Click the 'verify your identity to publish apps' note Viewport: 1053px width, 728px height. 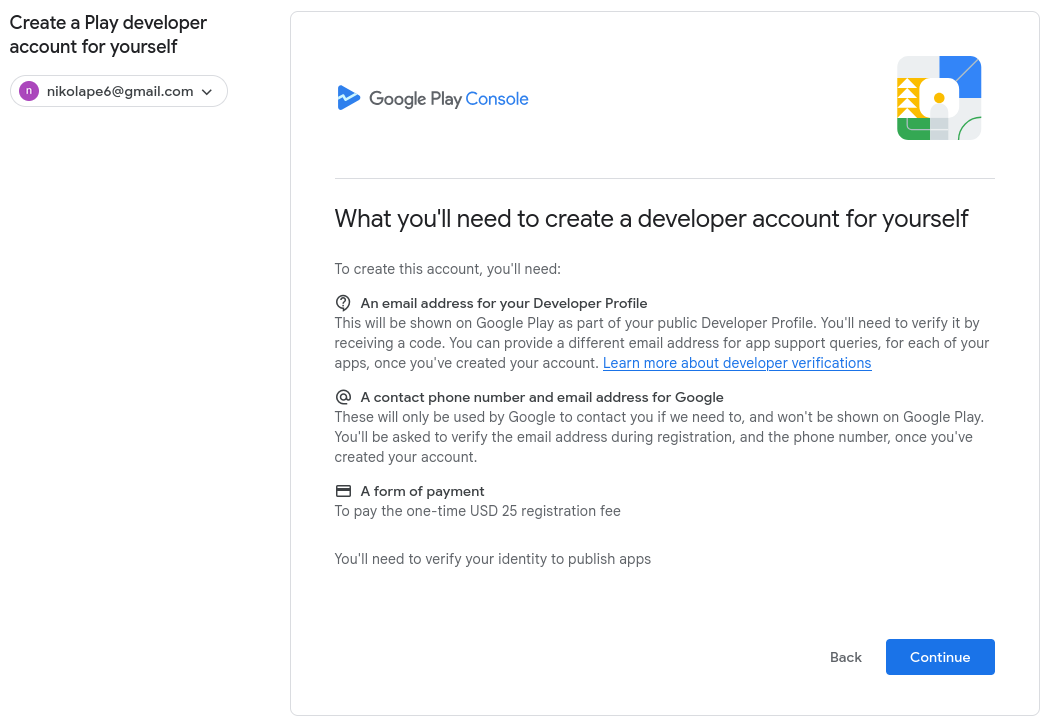point(492,559)
